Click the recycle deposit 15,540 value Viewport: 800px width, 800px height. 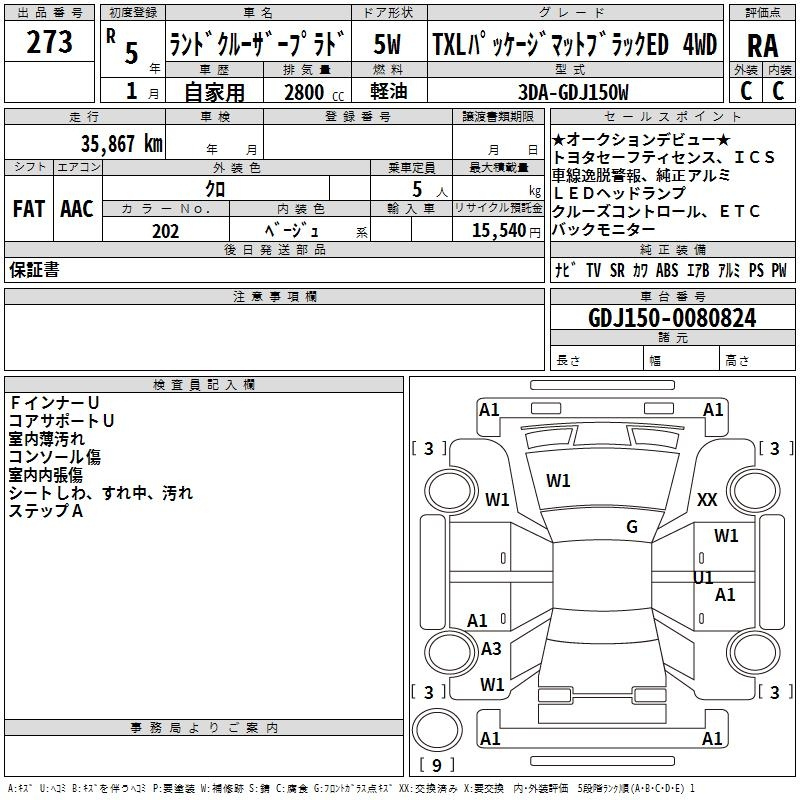pyautogui.click(x=497, y=231)
